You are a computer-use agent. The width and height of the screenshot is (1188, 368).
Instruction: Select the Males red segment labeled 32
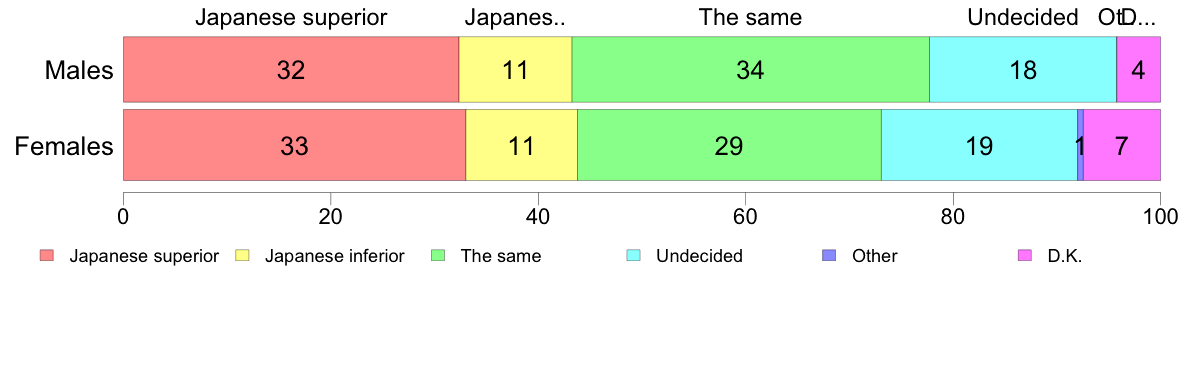[x=291, y=70]
